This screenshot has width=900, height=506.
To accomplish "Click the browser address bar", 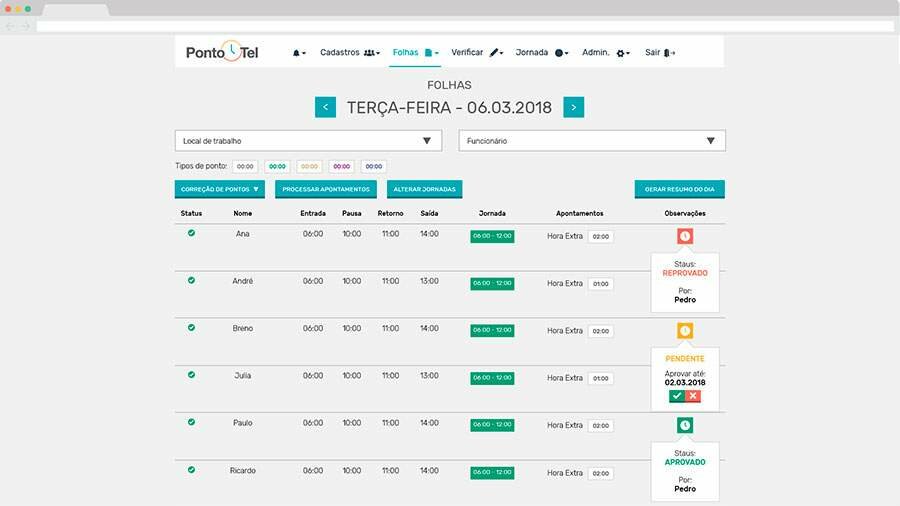I will 465,26.
